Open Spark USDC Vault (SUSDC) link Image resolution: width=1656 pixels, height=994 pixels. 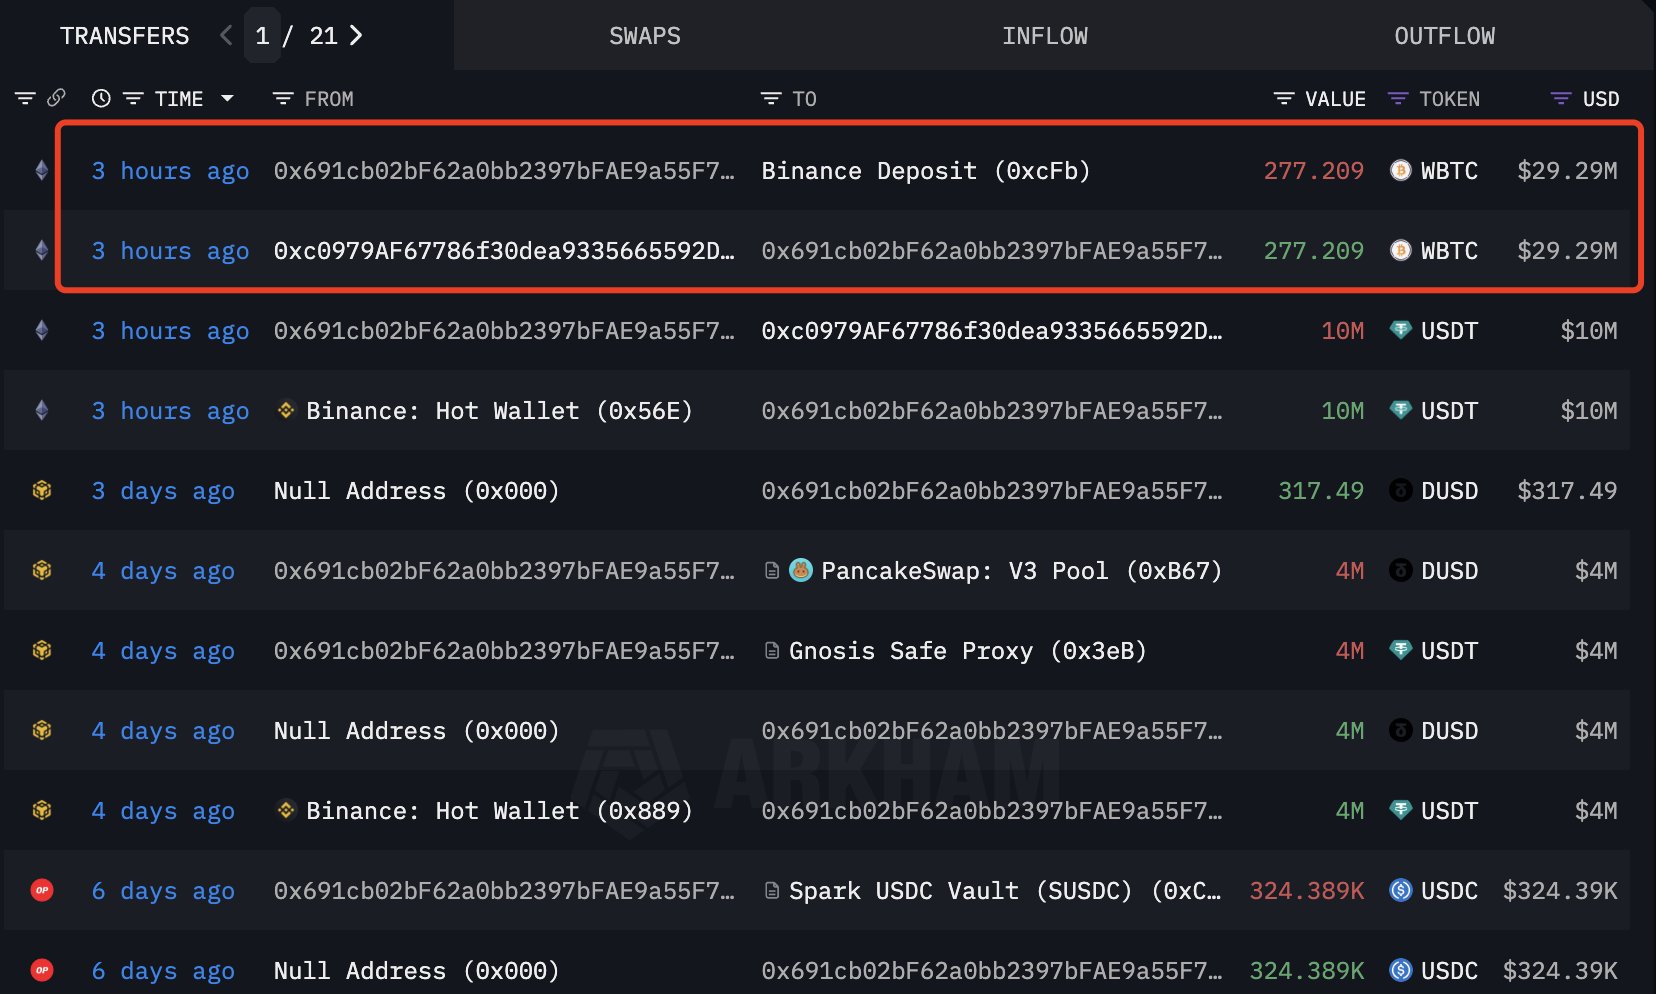coord(1005,891)
